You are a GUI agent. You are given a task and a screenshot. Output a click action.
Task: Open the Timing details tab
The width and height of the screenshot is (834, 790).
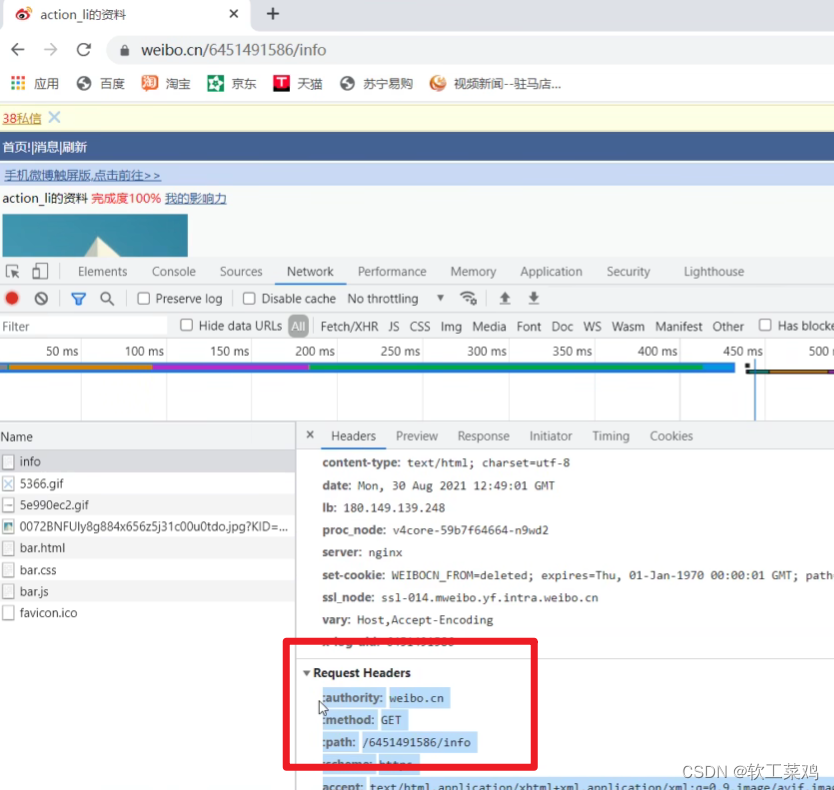611,436
